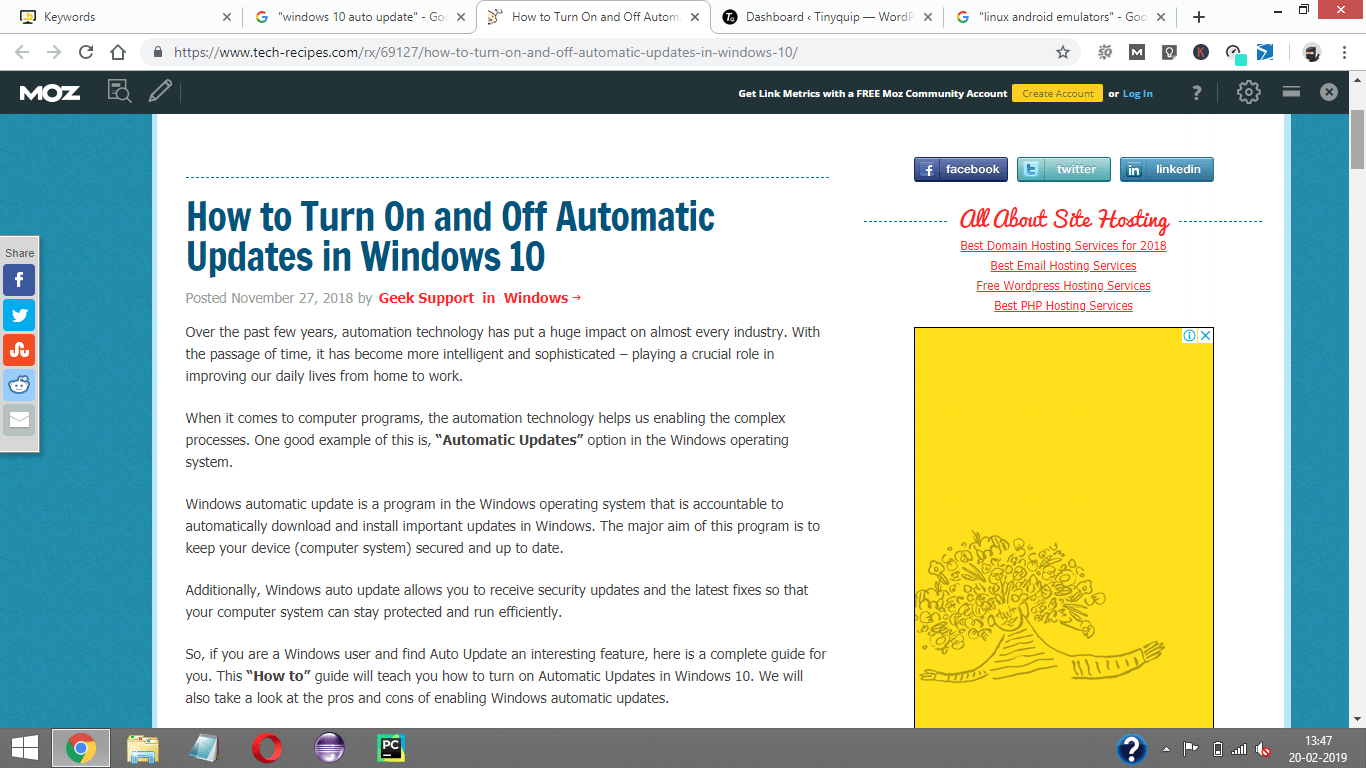Show hidden system tray icons
The image size is (1366, 768).
(x=1166, y=749)
